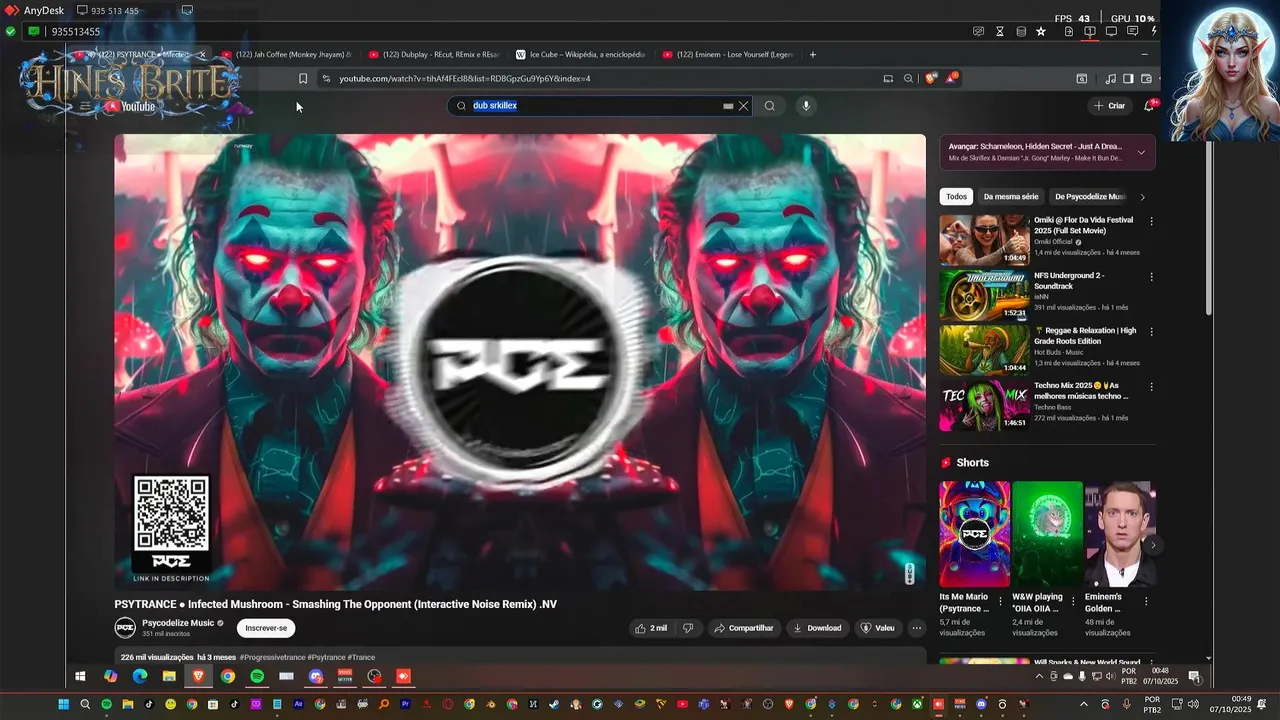Switch to Dubplay - REcut, REmix tab
Viewport: 1280px width, 720px height.
coord(434,55)
